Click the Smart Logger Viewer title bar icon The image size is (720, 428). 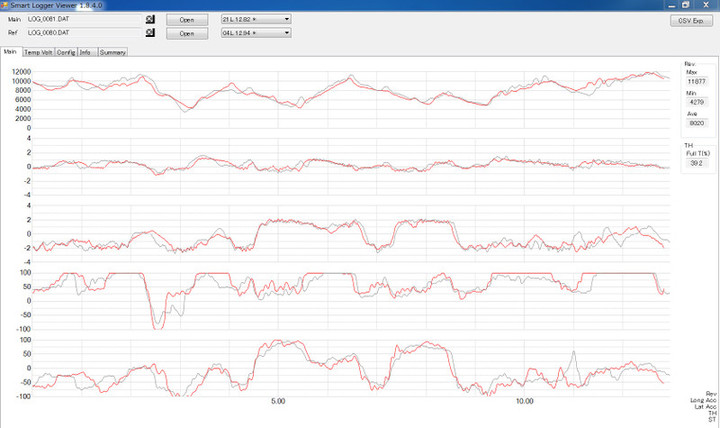(x=5, y=5)
